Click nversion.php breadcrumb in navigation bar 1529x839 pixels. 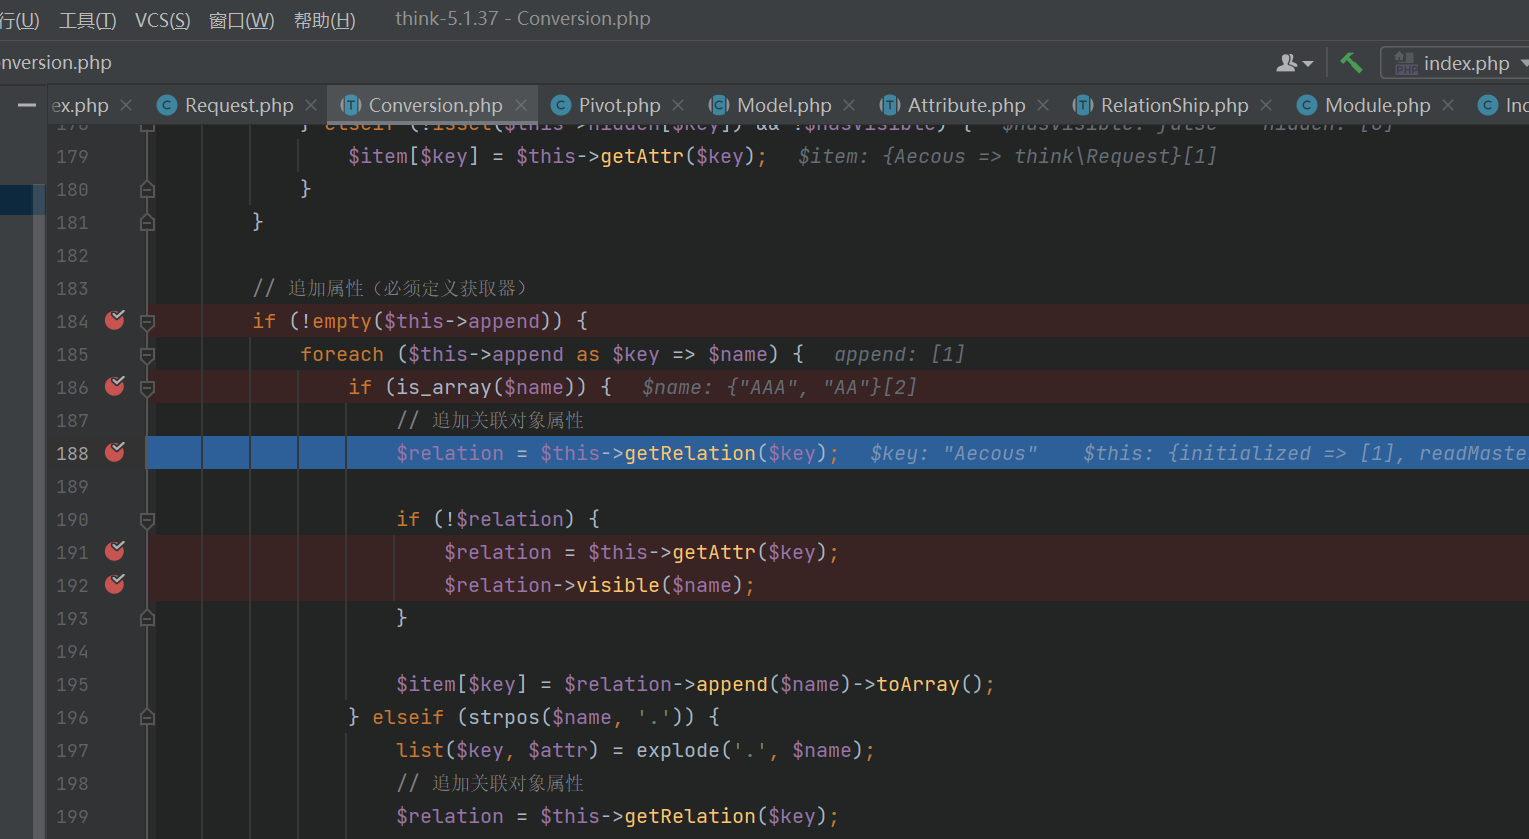[56, 62]
